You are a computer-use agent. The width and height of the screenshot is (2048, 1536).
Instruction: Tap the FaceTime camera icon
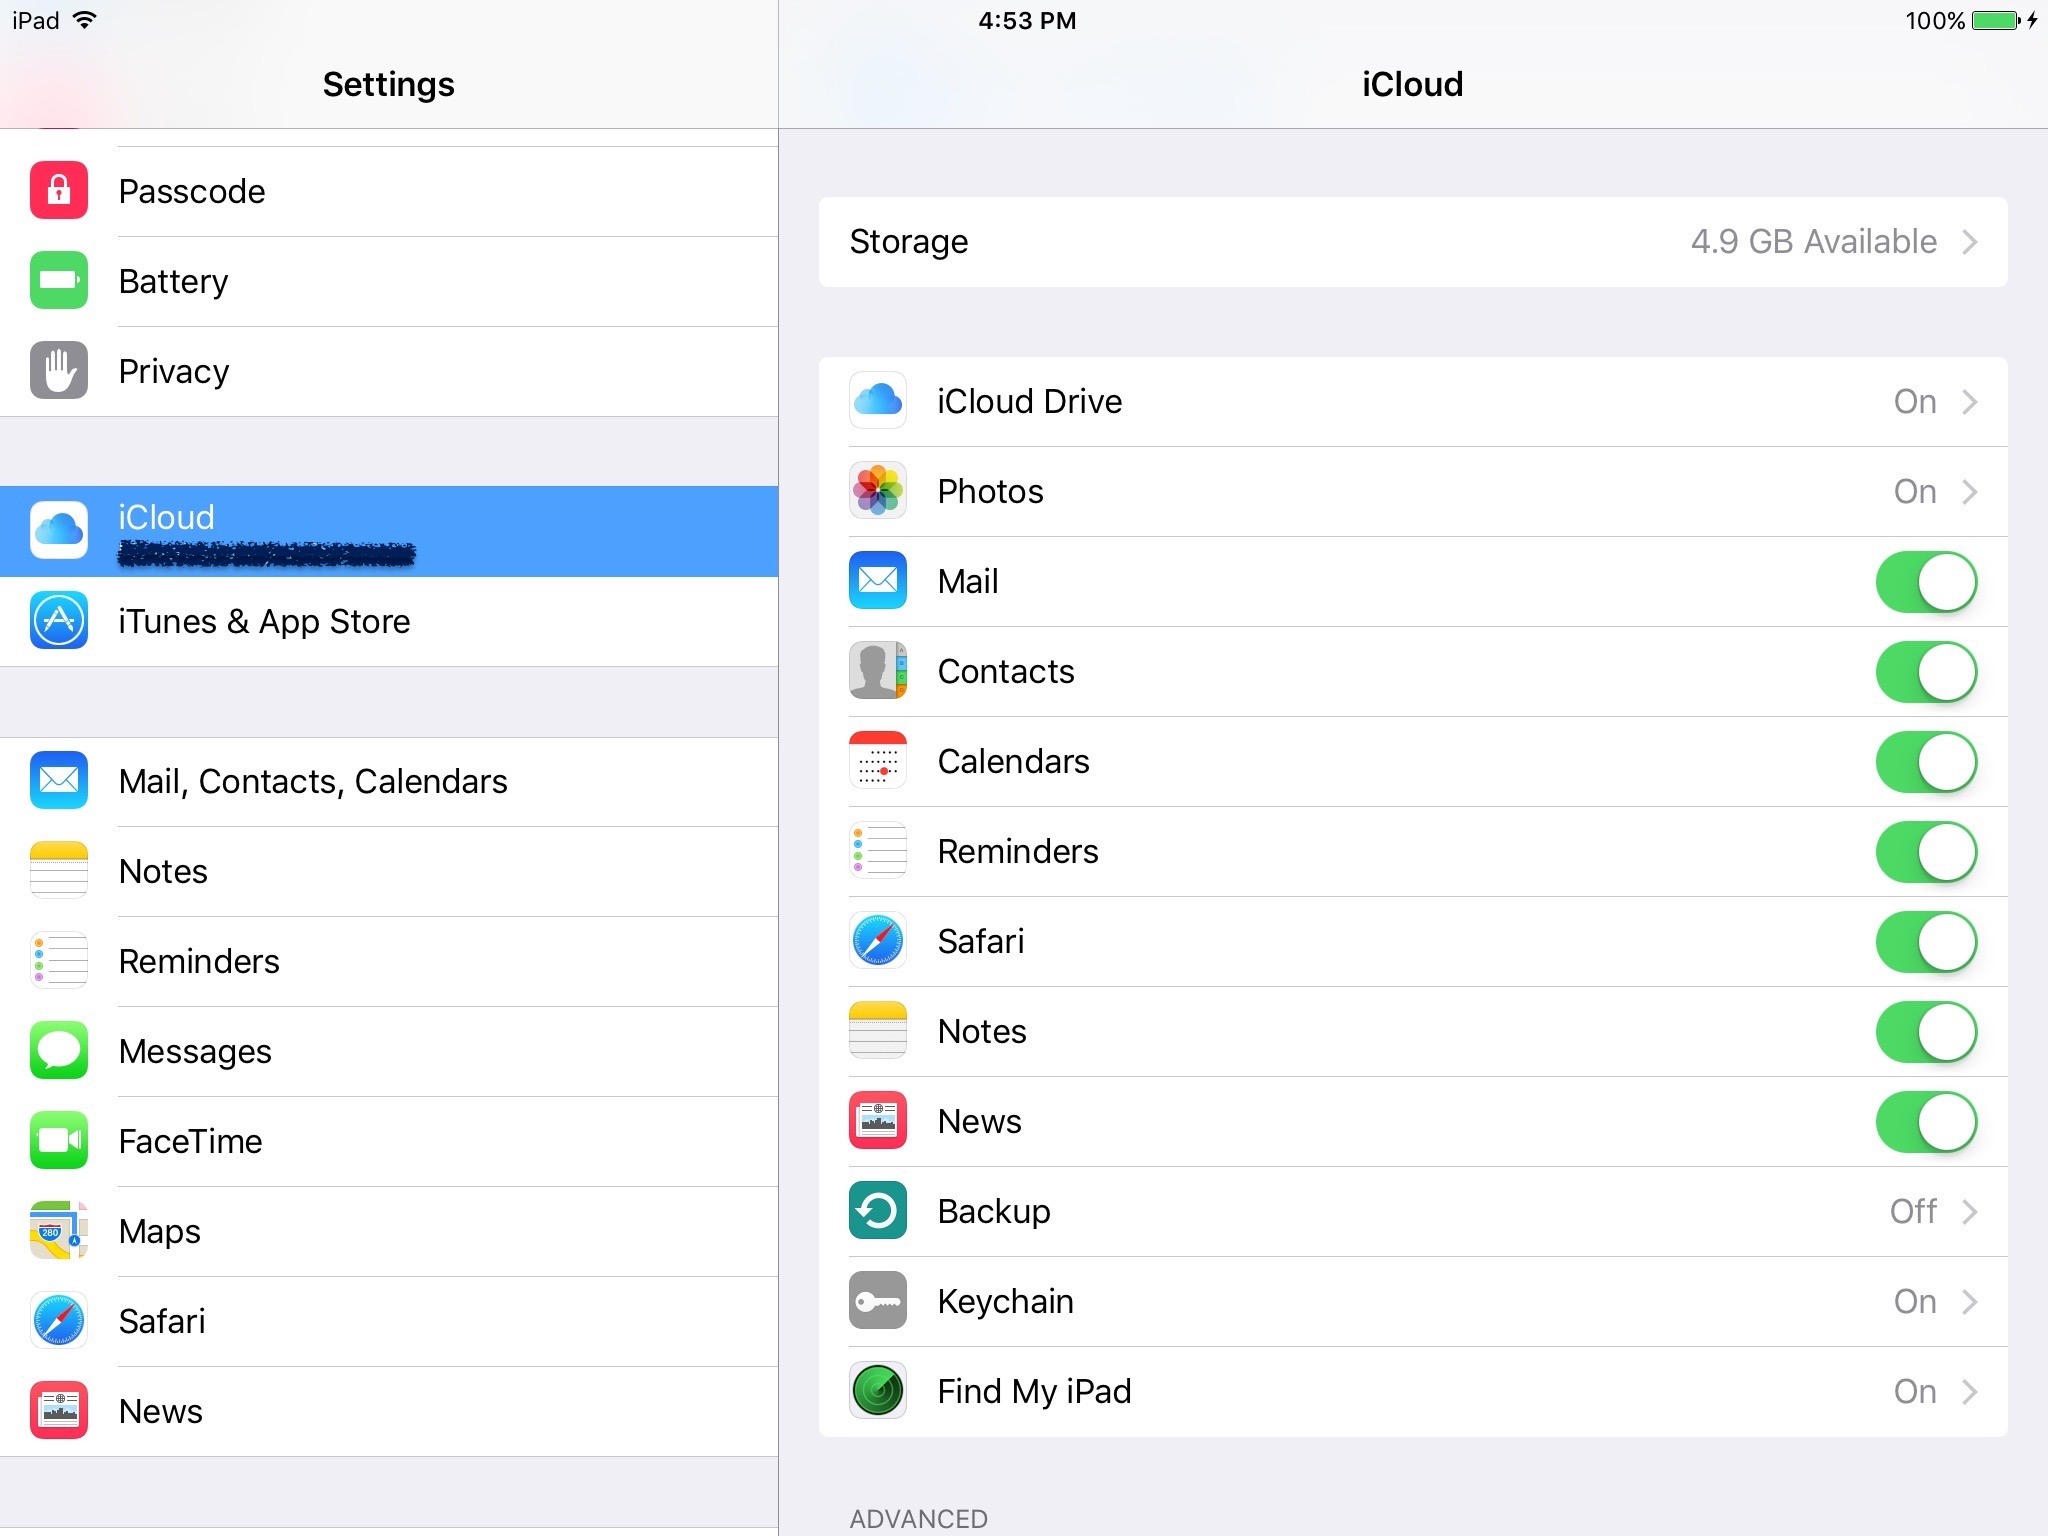pos(59,1140)
